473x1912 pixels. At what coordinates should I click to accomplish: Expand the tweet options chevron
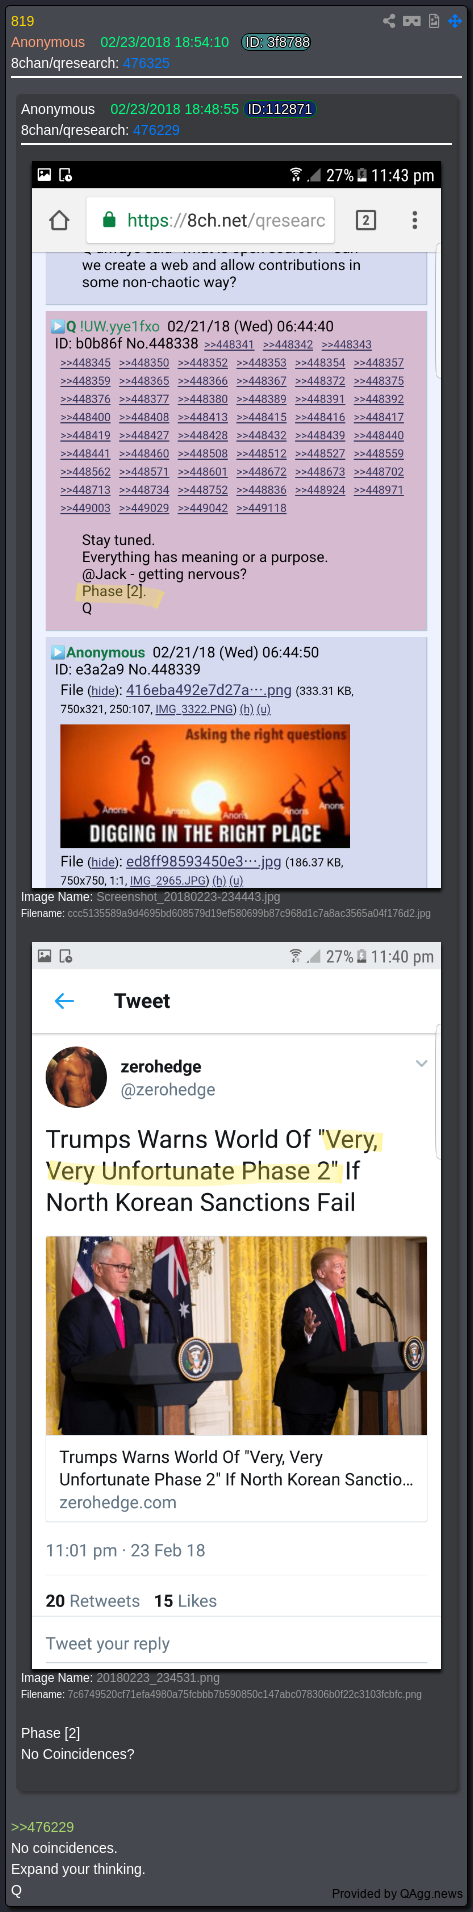pos(422,1063)
